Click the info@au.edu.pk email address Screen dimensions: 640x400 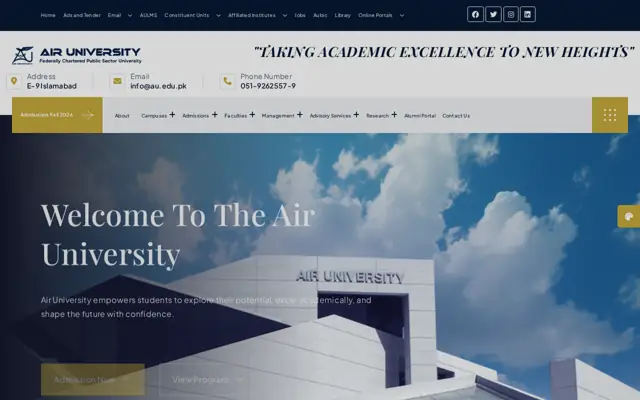coord(158,86)
